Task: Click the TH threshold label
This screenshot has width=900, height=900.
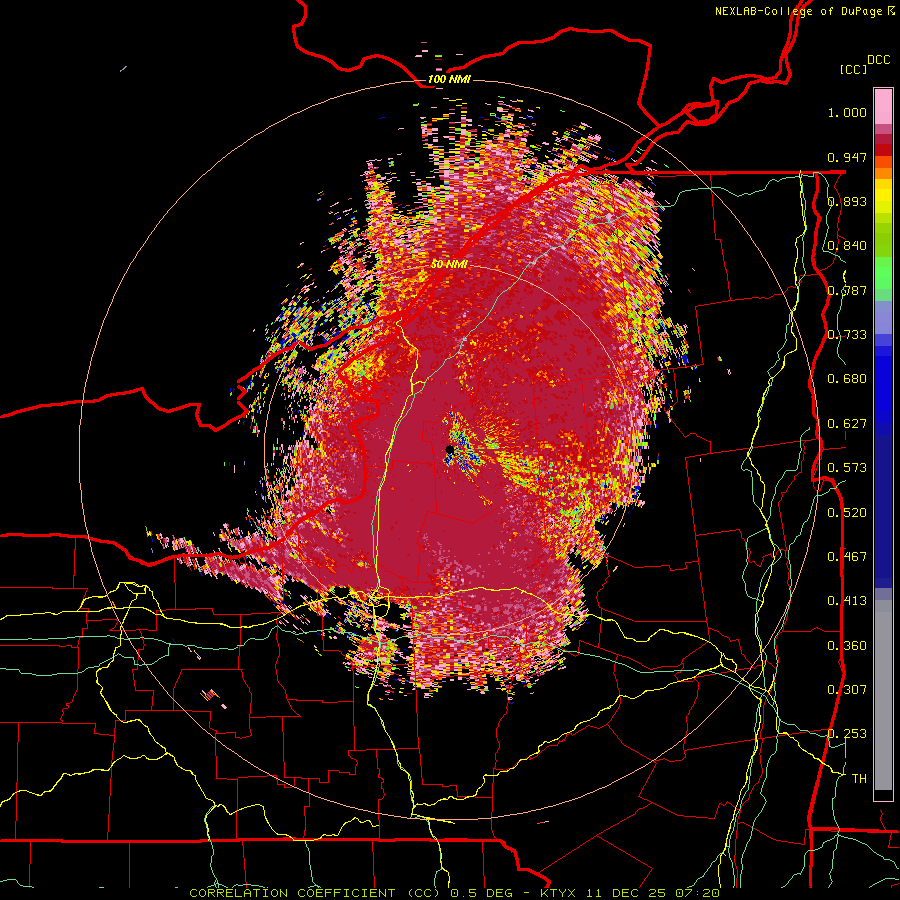Action: 859,779
